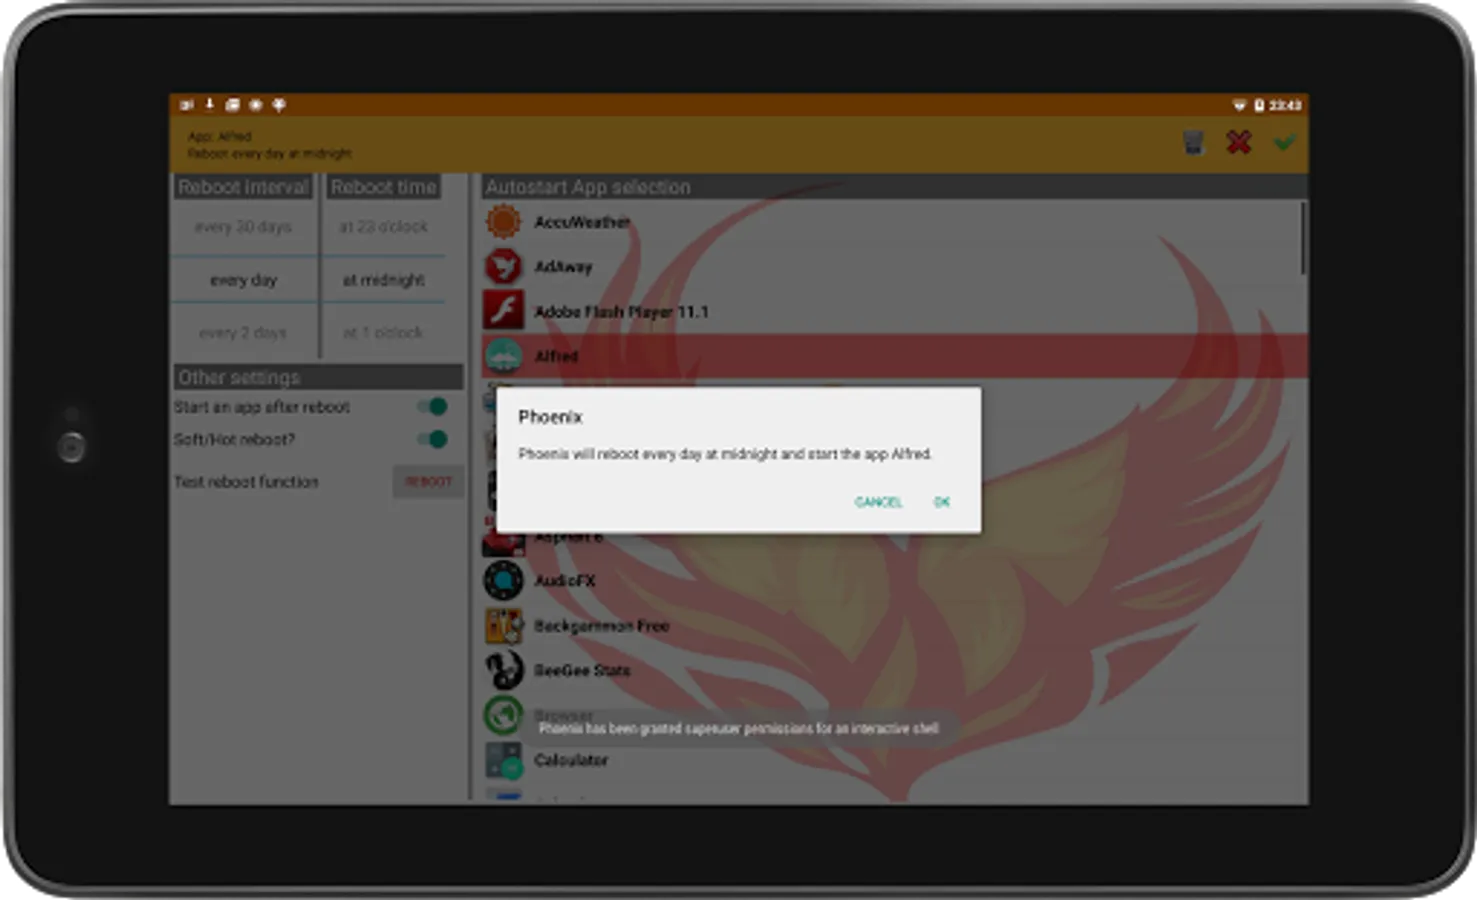The height and width of the screenshot is (900, 1477).
Task: Select the Browser app globe icon
Action: tap(503, 715)
